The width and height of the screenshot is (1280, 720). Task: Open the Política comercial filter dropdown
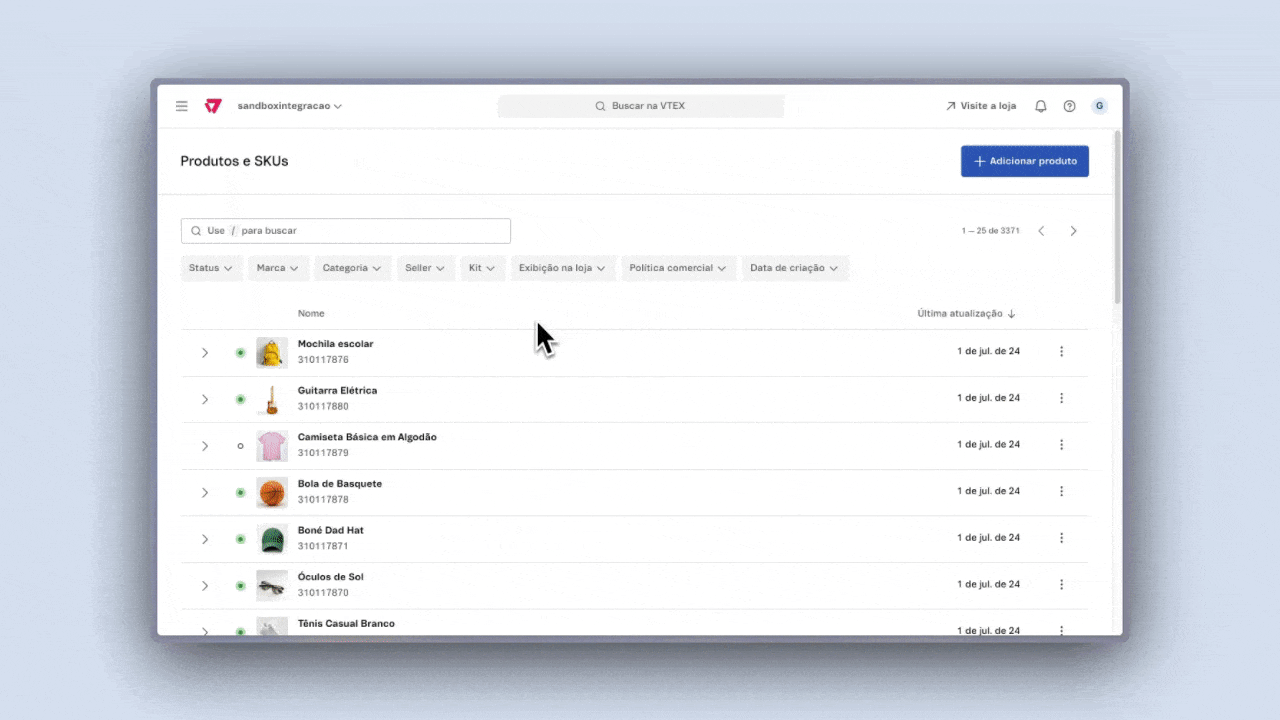pyautogui.click(x=678, y=268)
